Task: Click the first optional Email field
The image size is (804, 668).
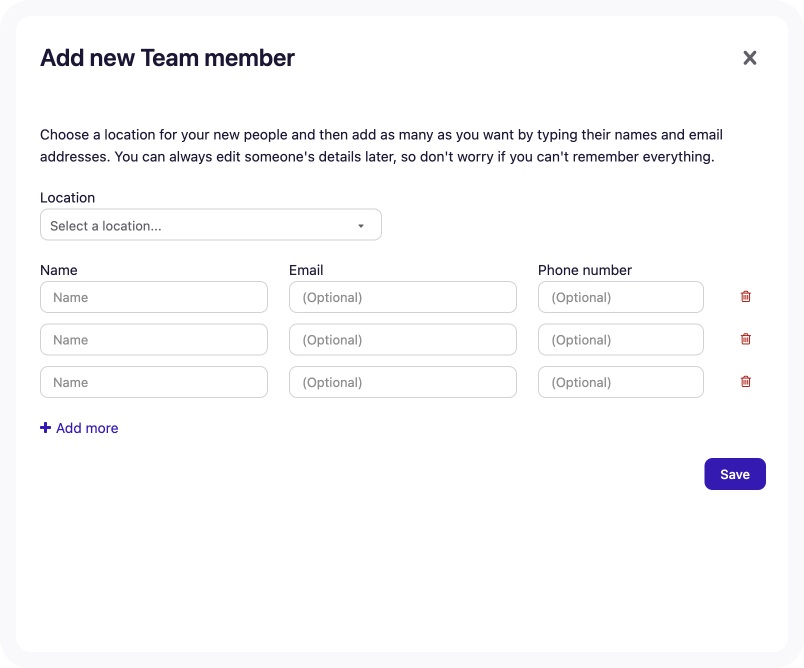Action: pos(402,296)
